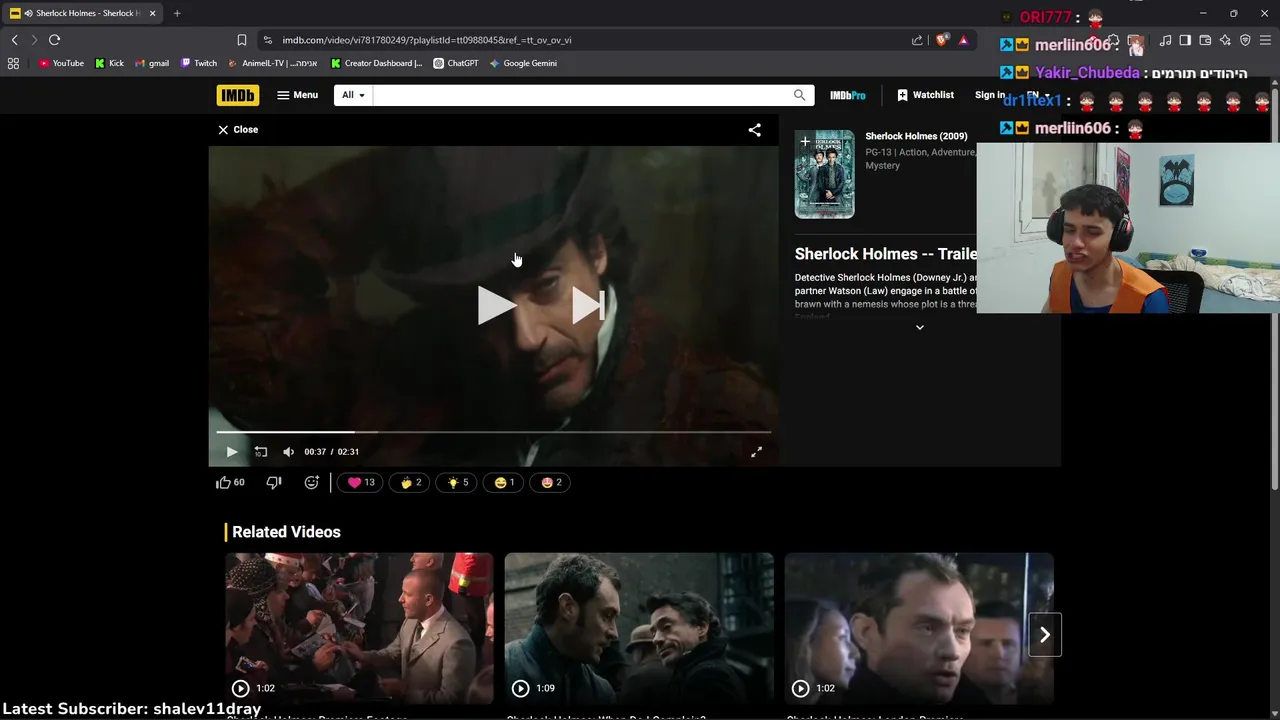
Task: Share page icon in address bar
Action: [917, 40]
